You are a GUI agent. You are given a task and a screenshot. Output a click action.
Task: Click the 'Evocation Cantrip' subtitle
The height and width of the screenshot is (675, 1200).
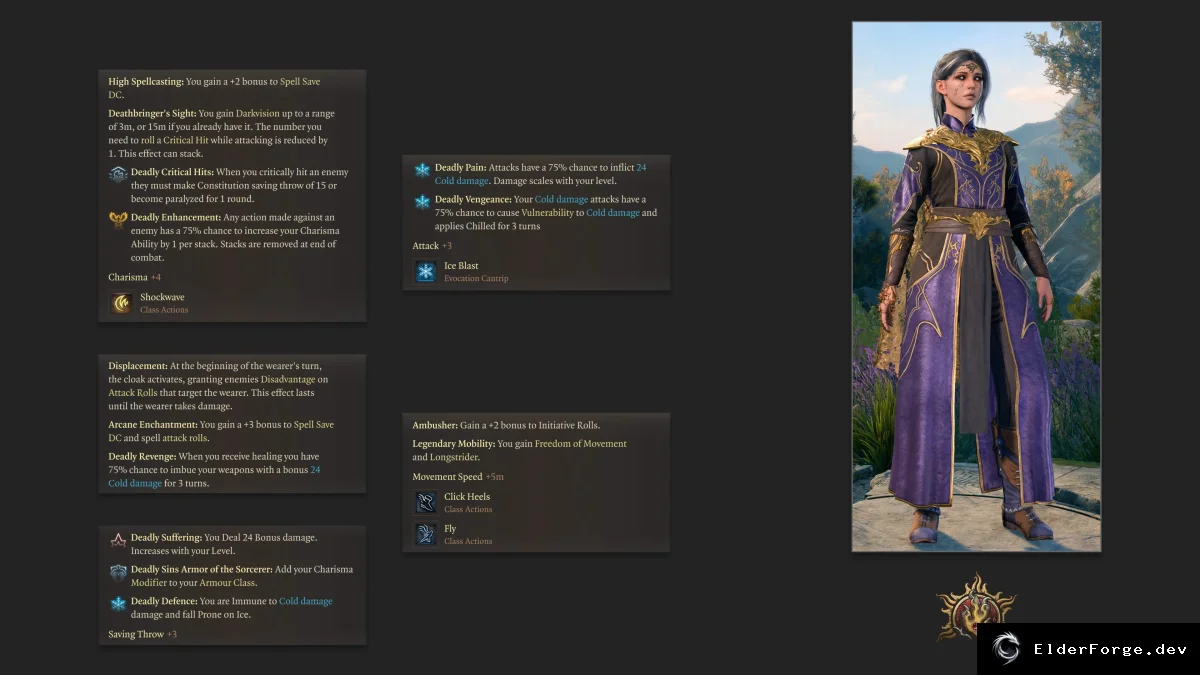pyautogui.click(x=476, y=278)
